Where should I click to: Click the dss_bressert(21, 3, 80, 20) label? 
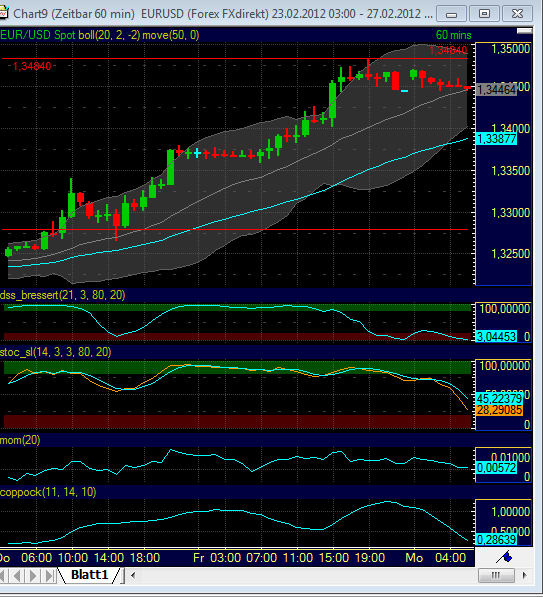pyautogui.click(x=63, y=295)
